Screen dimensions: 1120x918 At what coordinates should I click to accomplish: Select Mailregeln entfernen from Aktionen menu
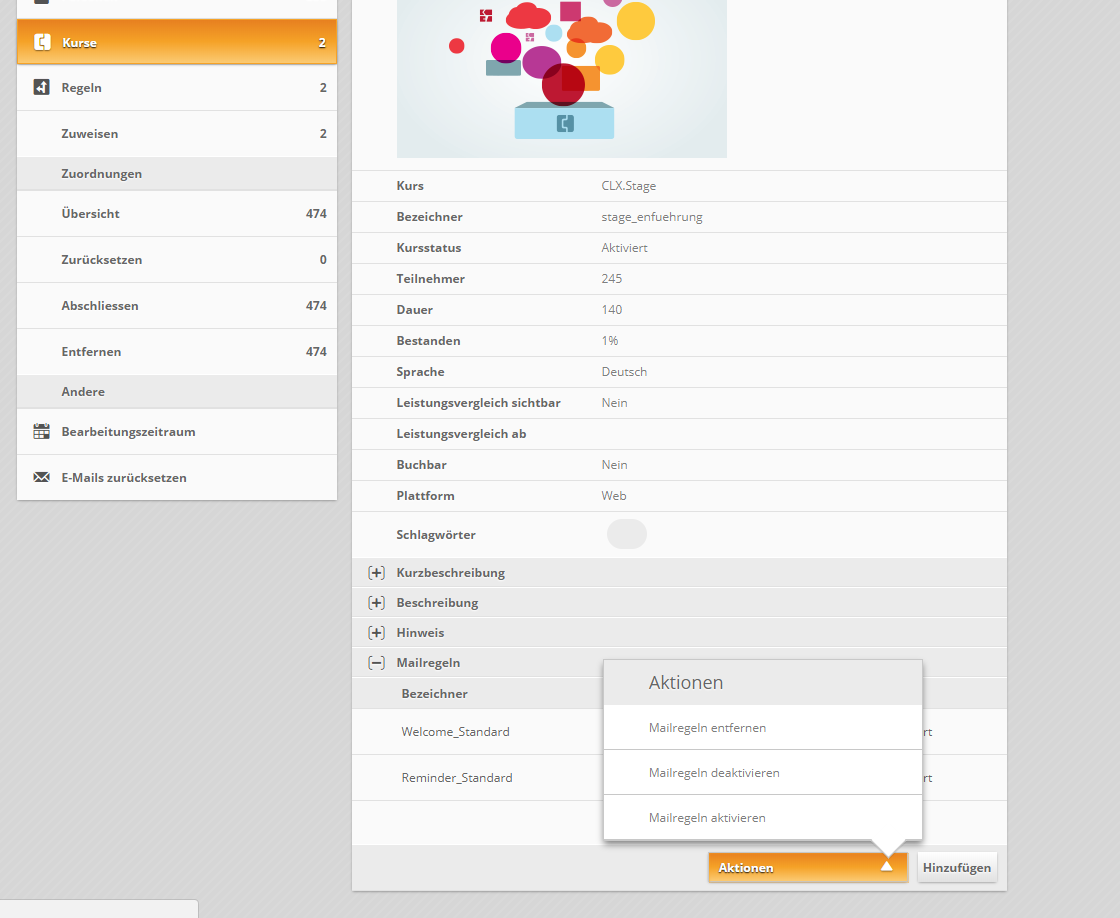pos(707,728)
